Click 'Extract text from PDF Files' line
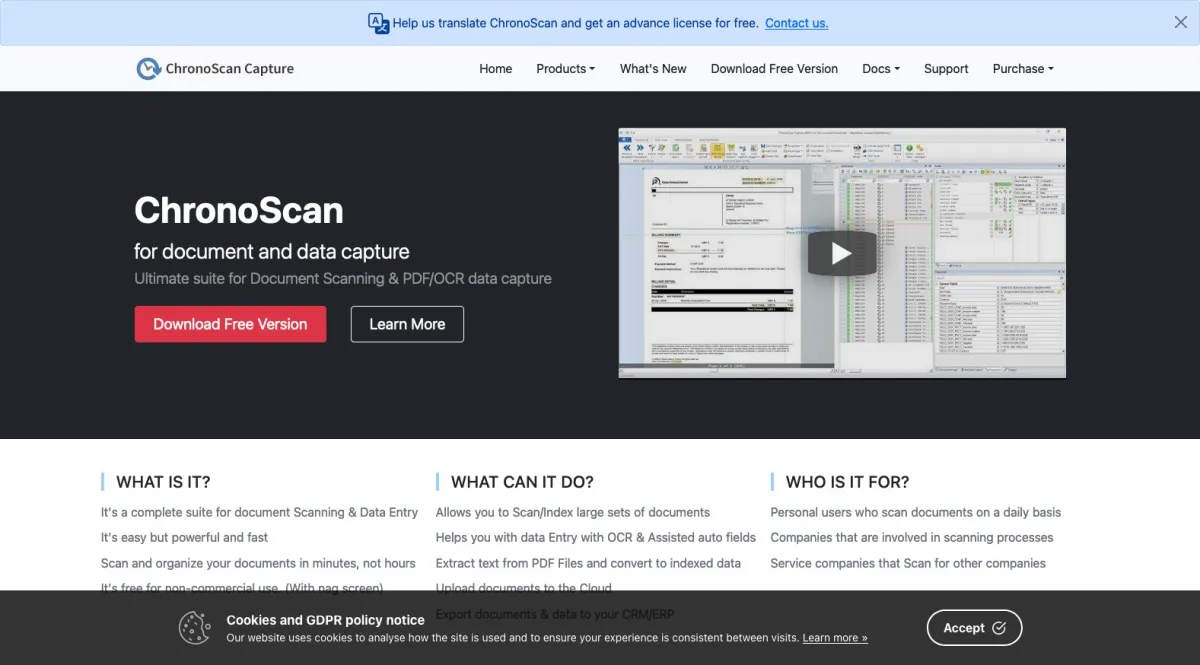The width and height of the screenshot is (1200, 665). click(589, 563)
